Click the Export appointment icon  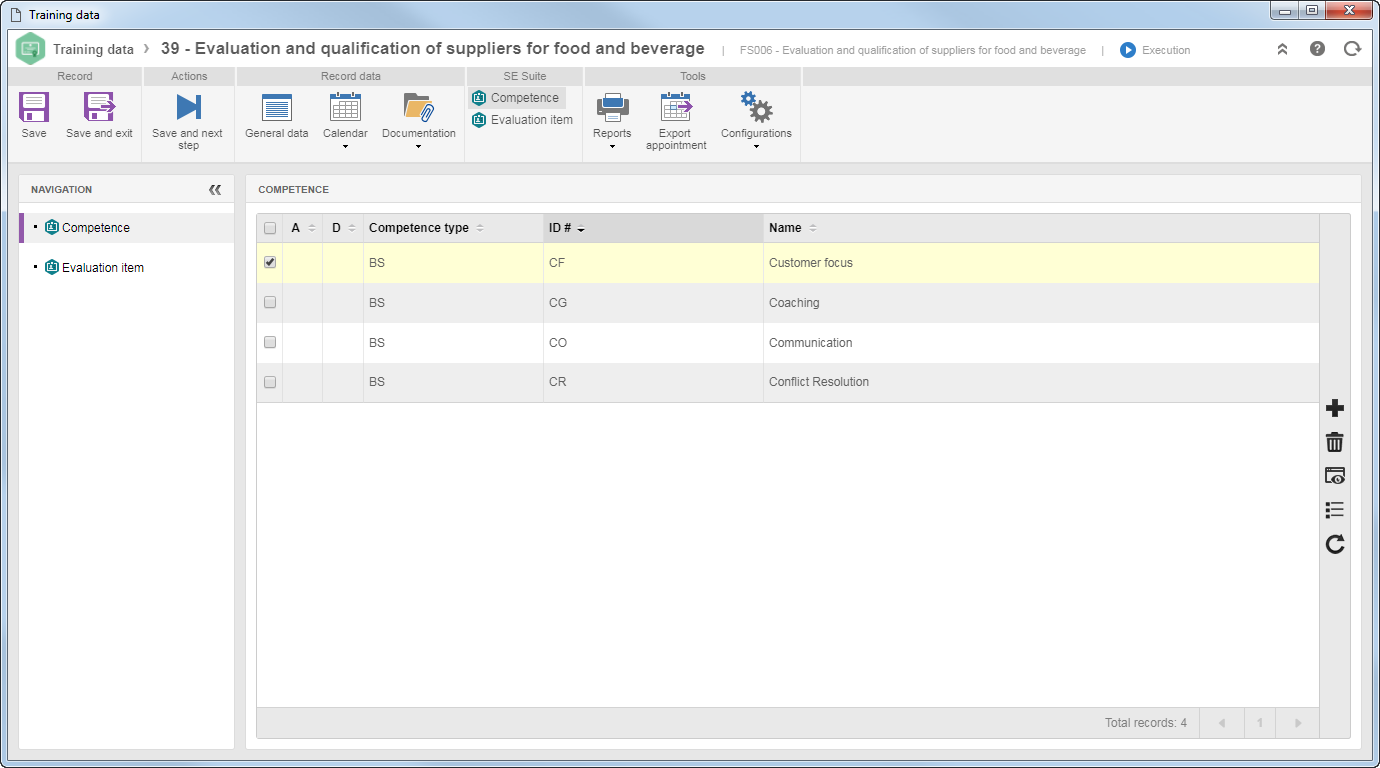coord(676,107)
